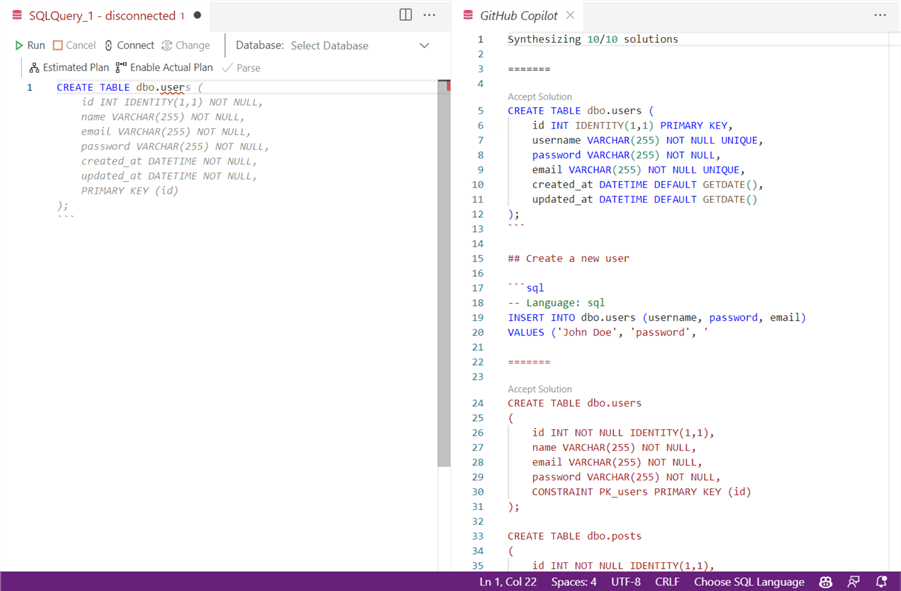Click the Change connection button
Image resolution: width=901 pixels, height=591 pixels.
pyautogui.click(x=186, y=45)
